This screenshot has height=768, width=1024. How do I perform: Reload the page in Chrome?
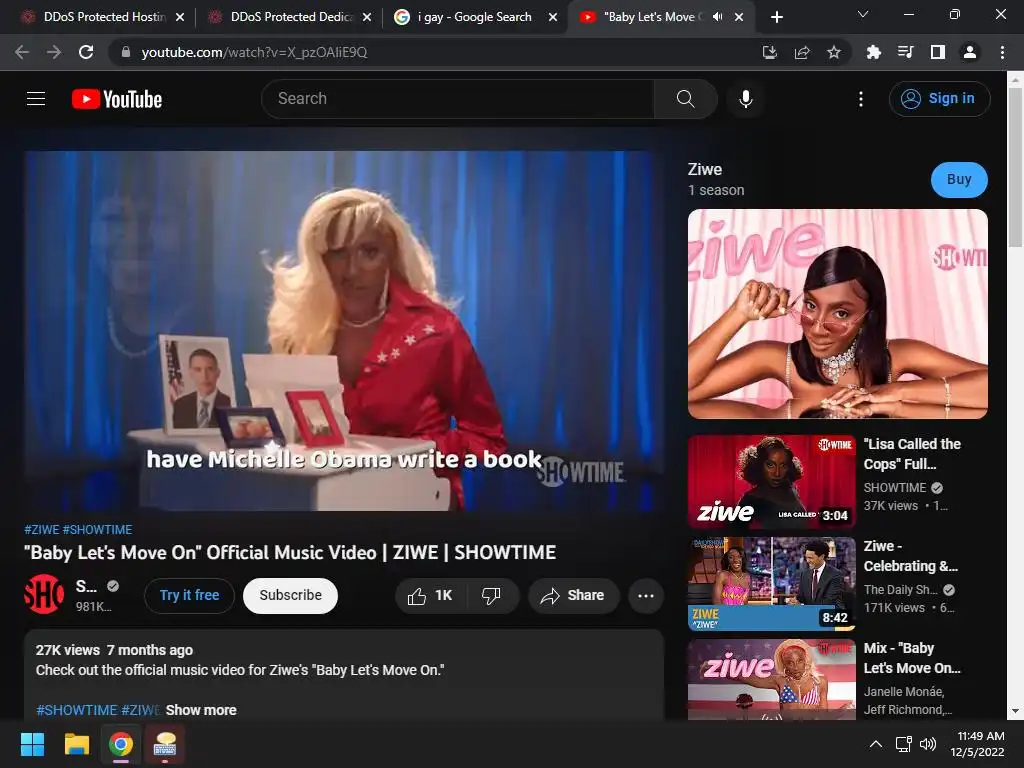[86, 52]
